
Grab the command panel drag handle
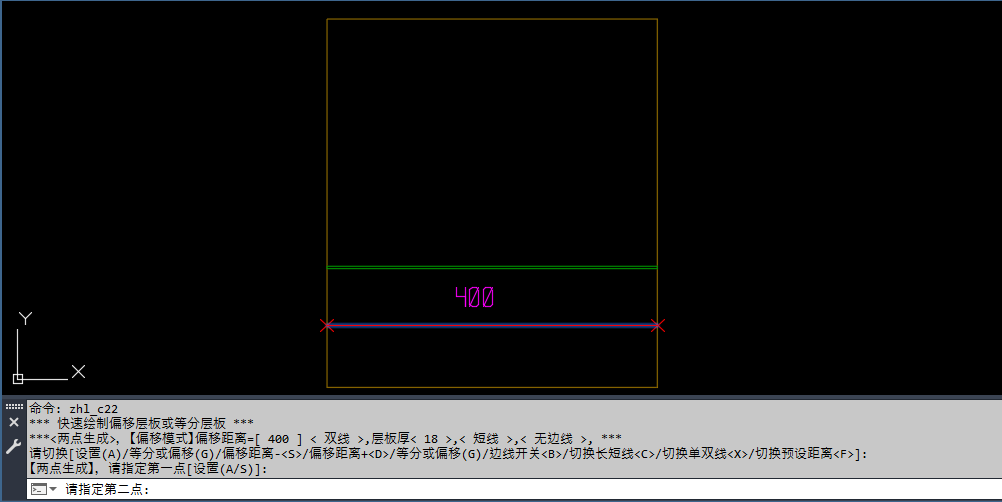click(x=14, y=406)
